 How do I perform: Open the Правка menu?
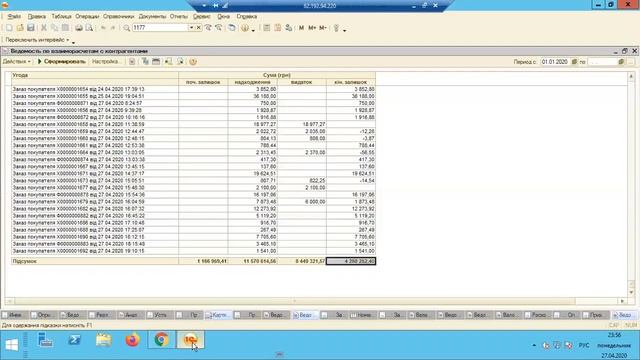click(x=37, y=16)
